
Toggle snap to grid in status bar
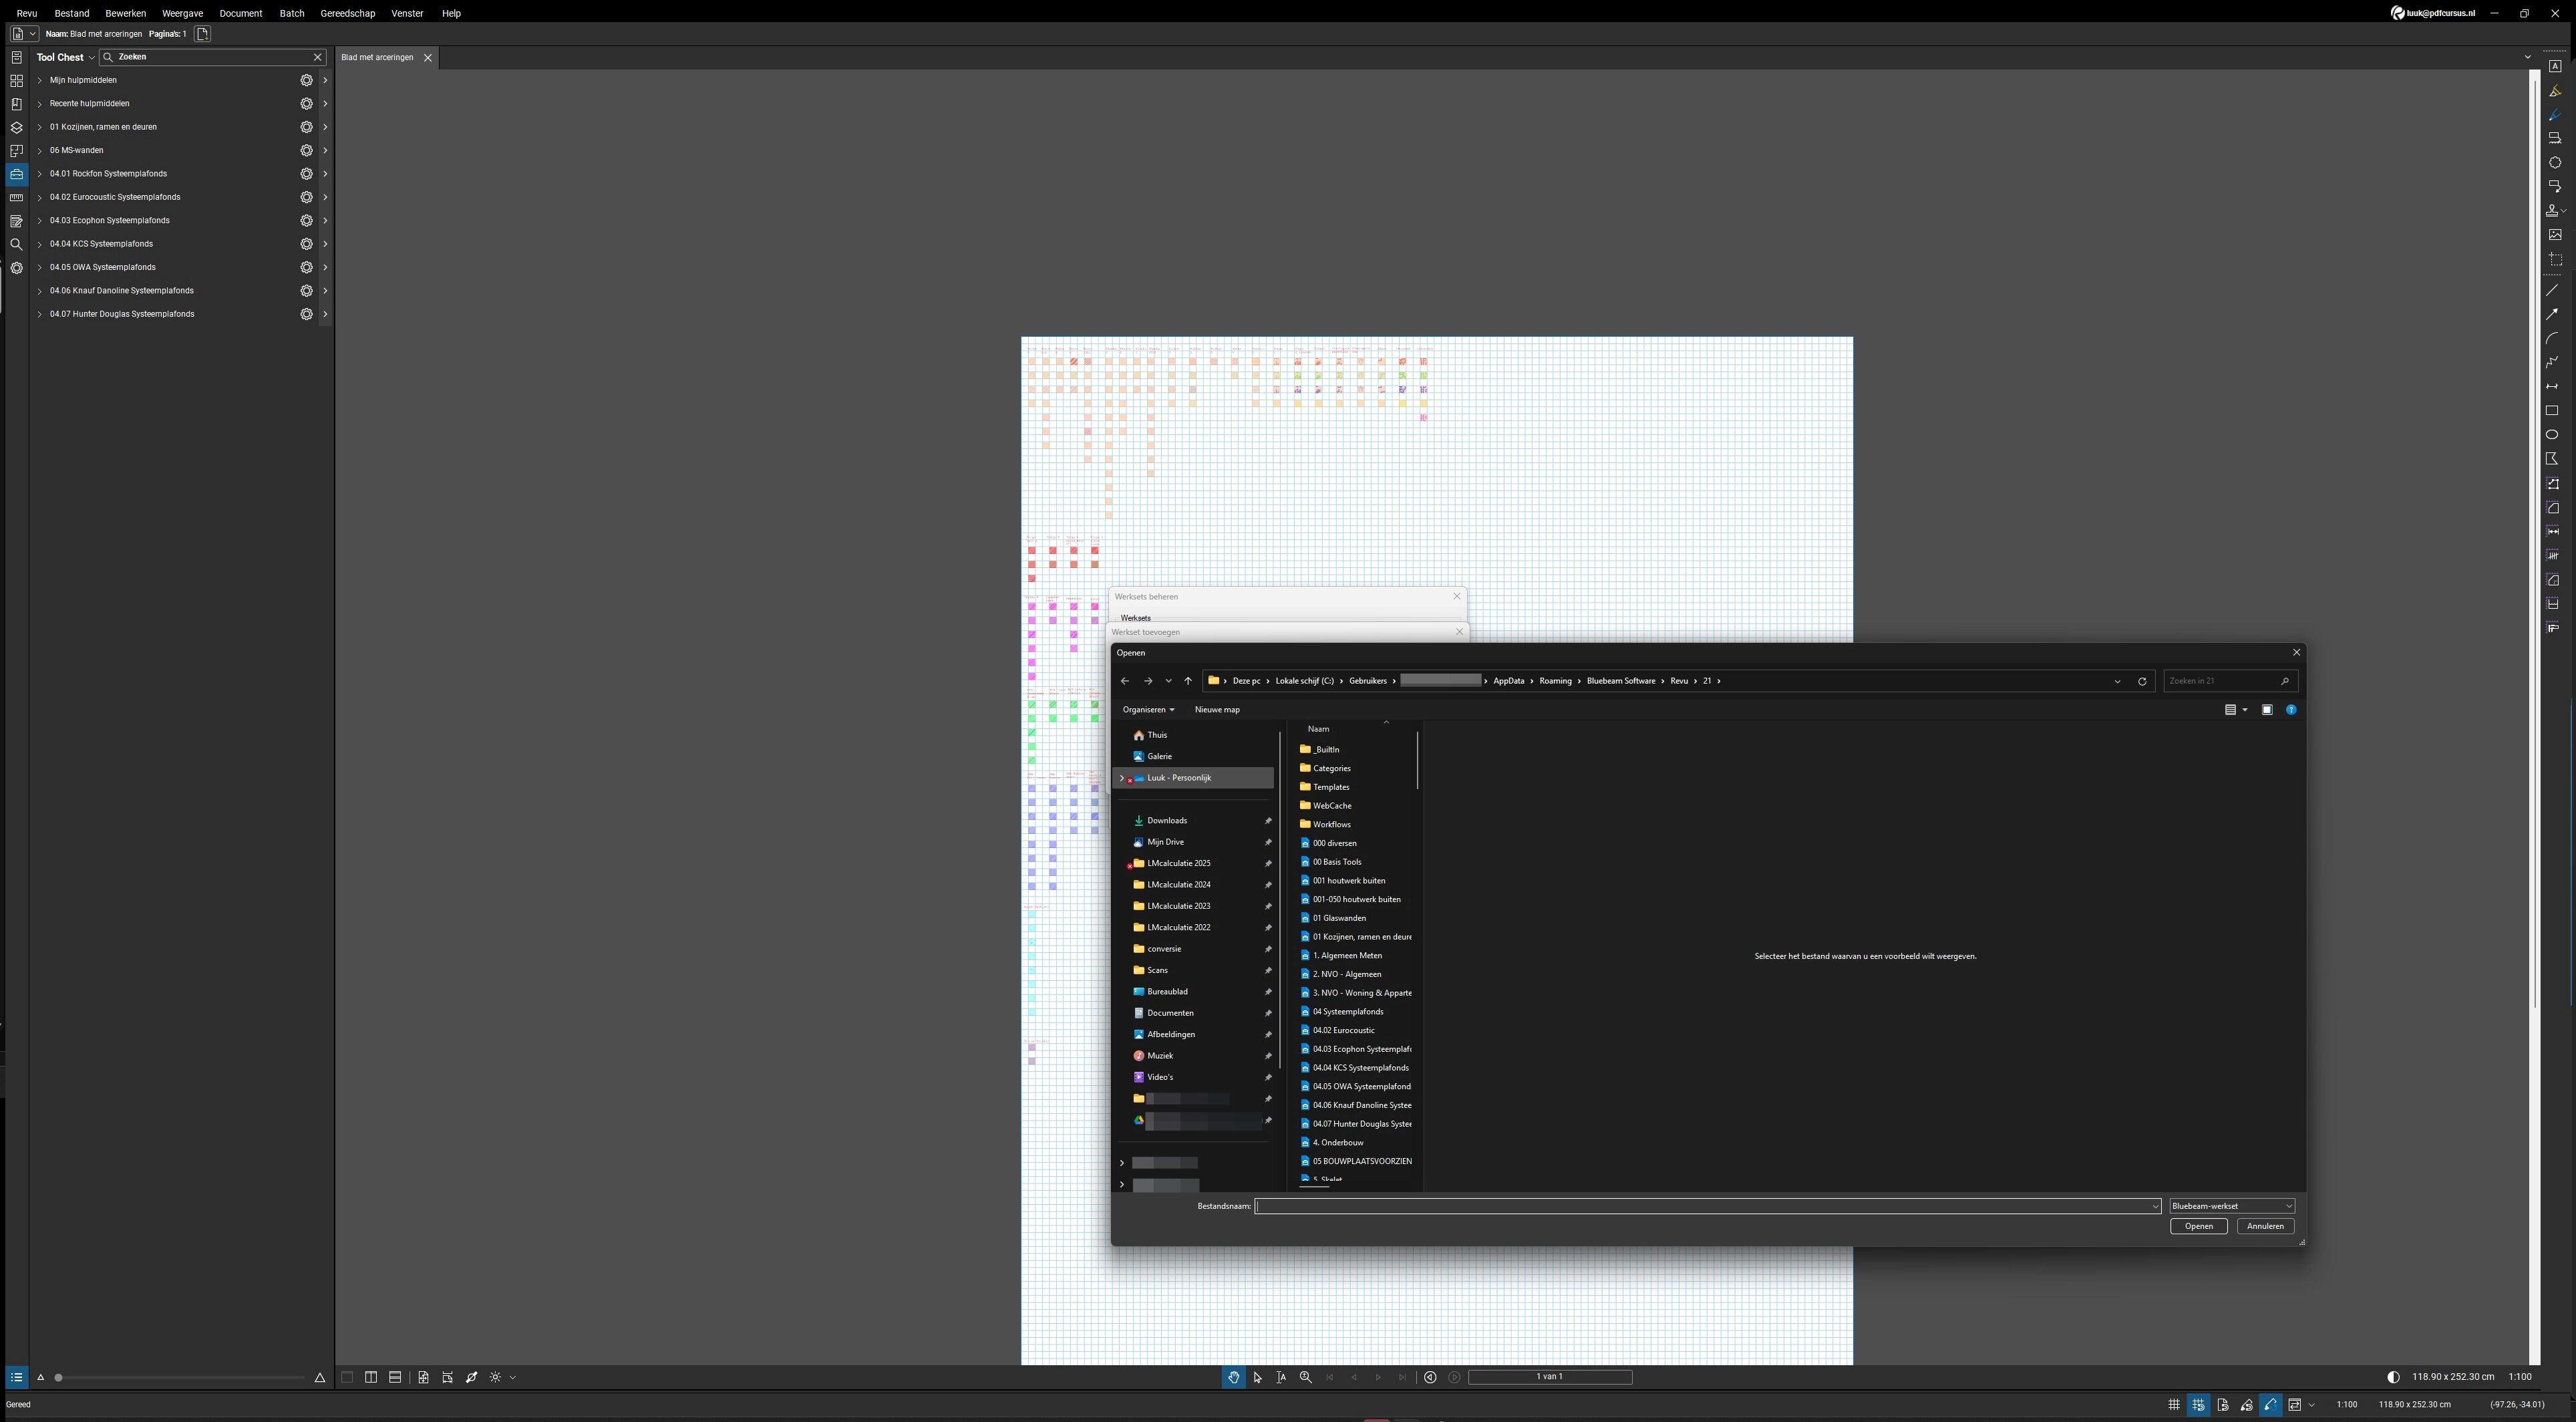point(2198,1405)
